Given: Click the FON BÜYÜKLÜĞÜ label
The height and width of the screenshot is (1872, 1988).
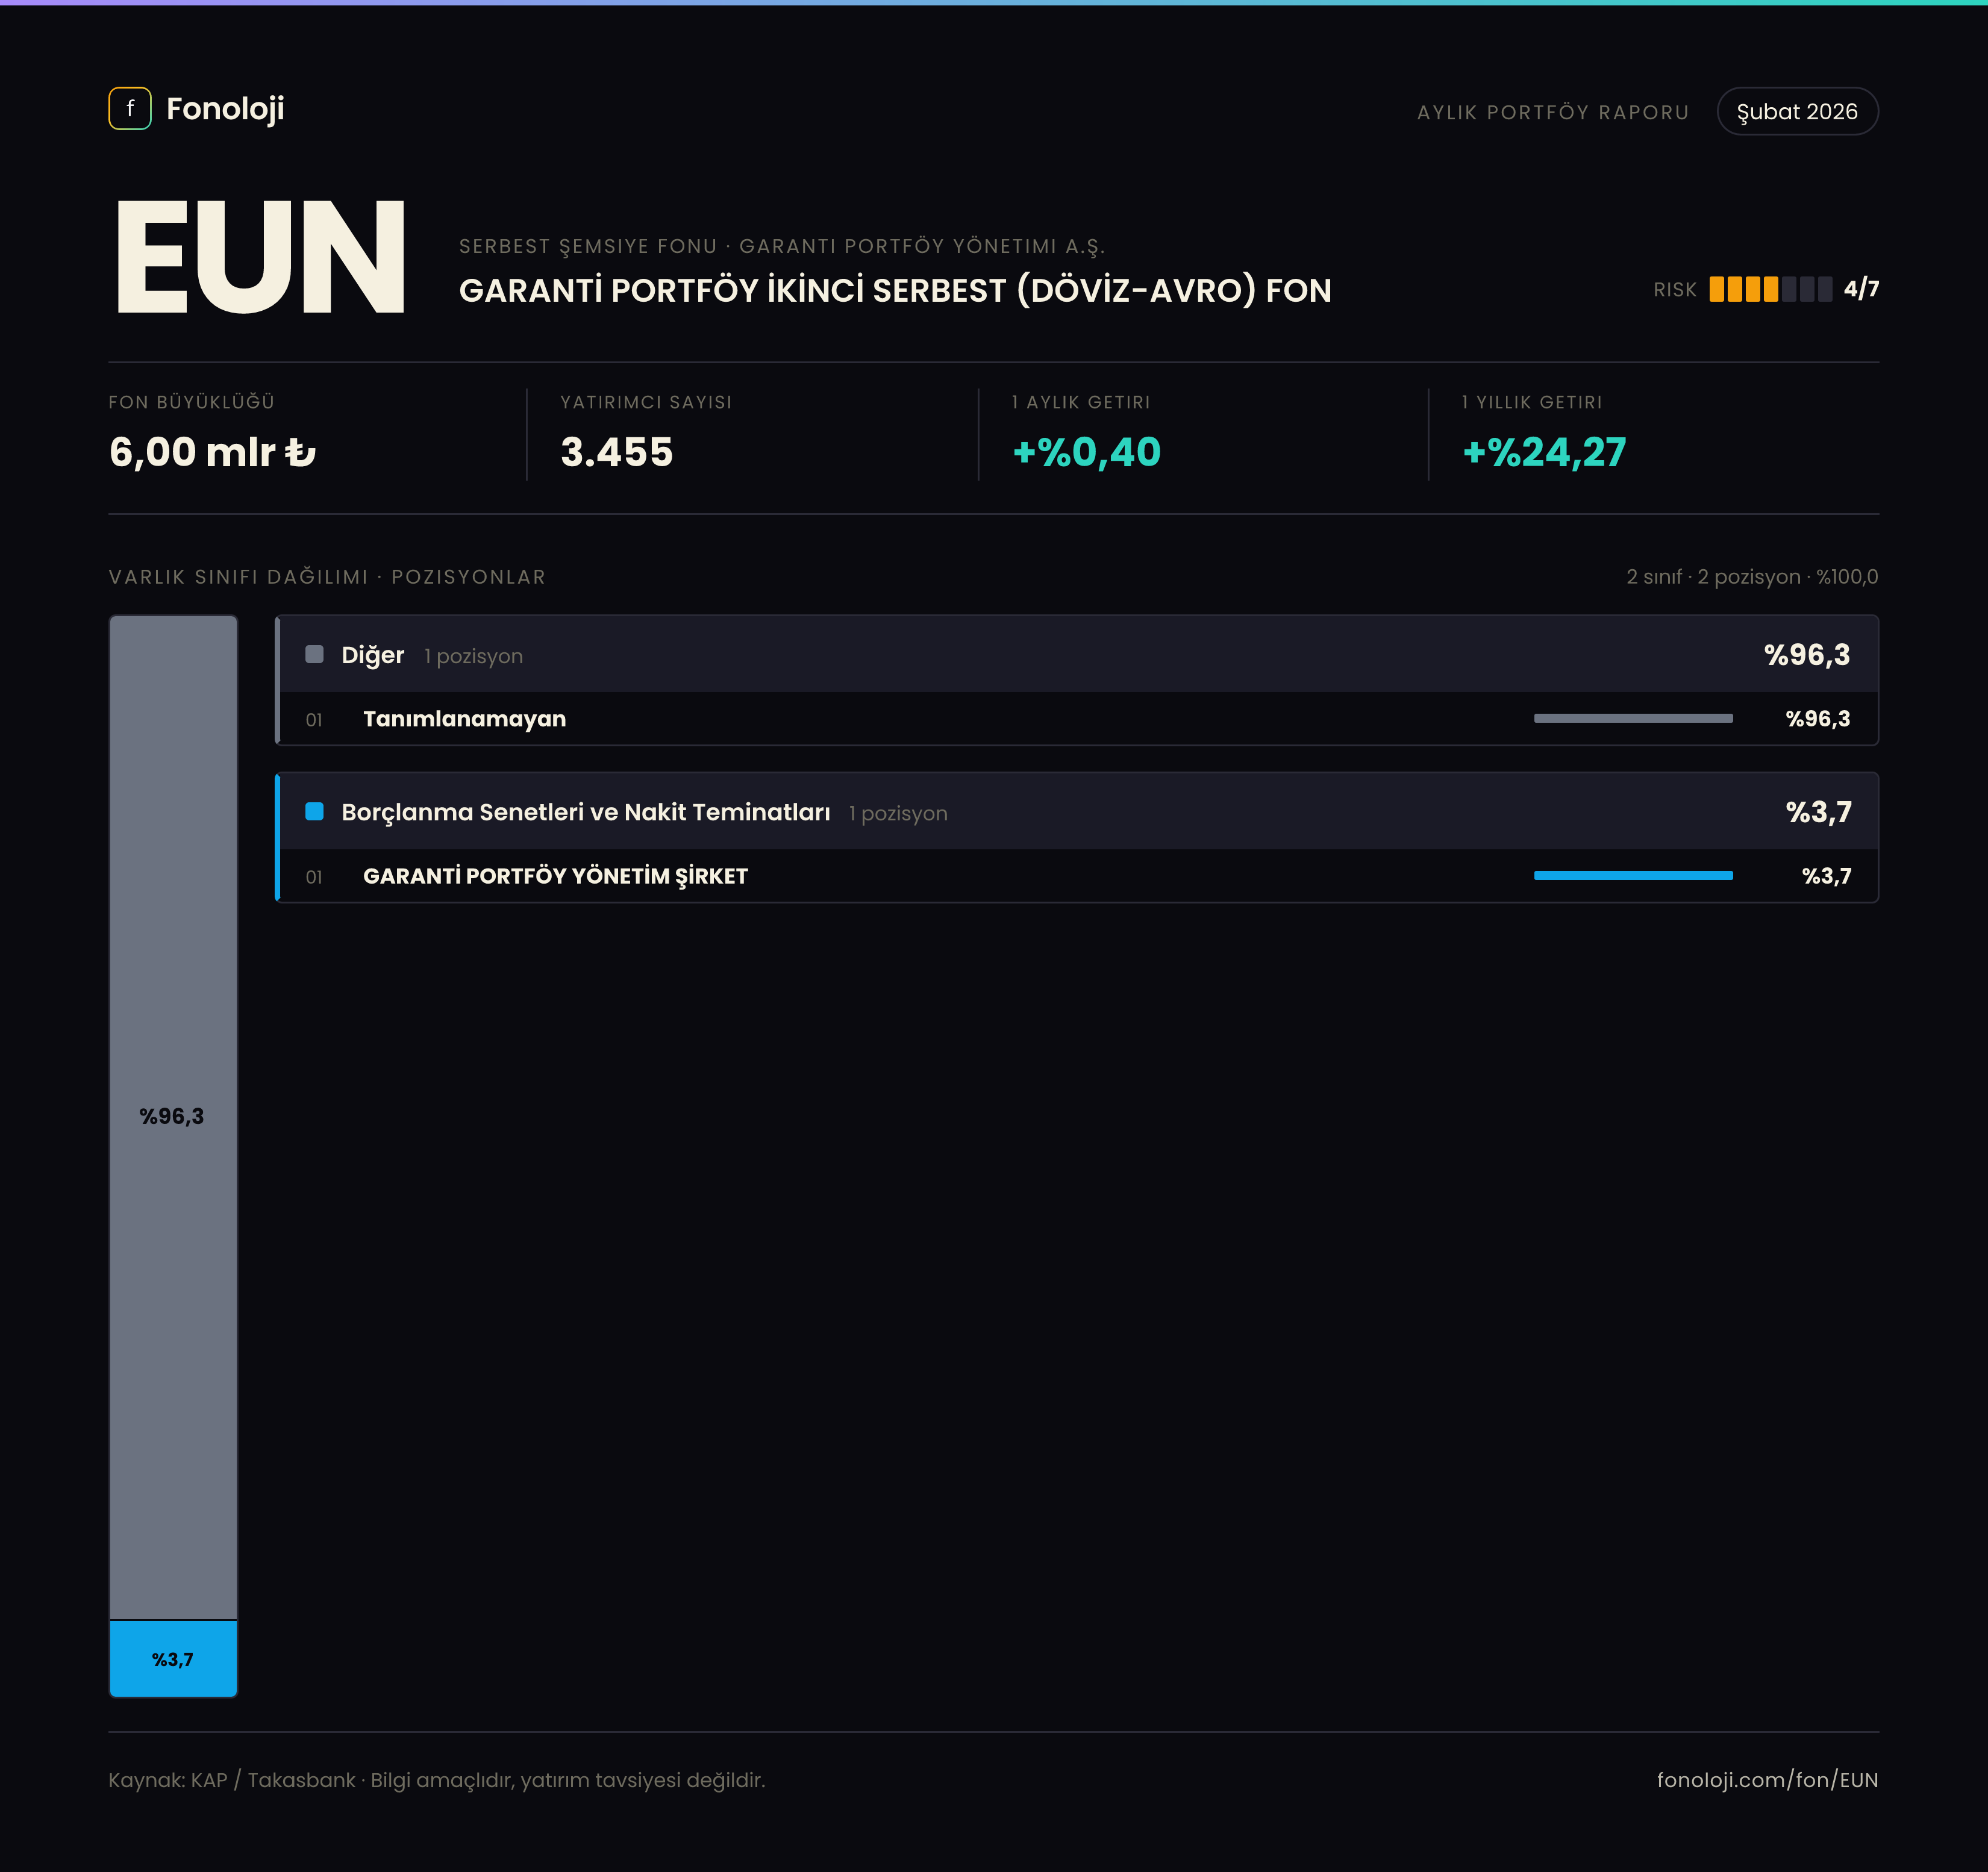Looking at the screenshot, I should pos(192,402).
